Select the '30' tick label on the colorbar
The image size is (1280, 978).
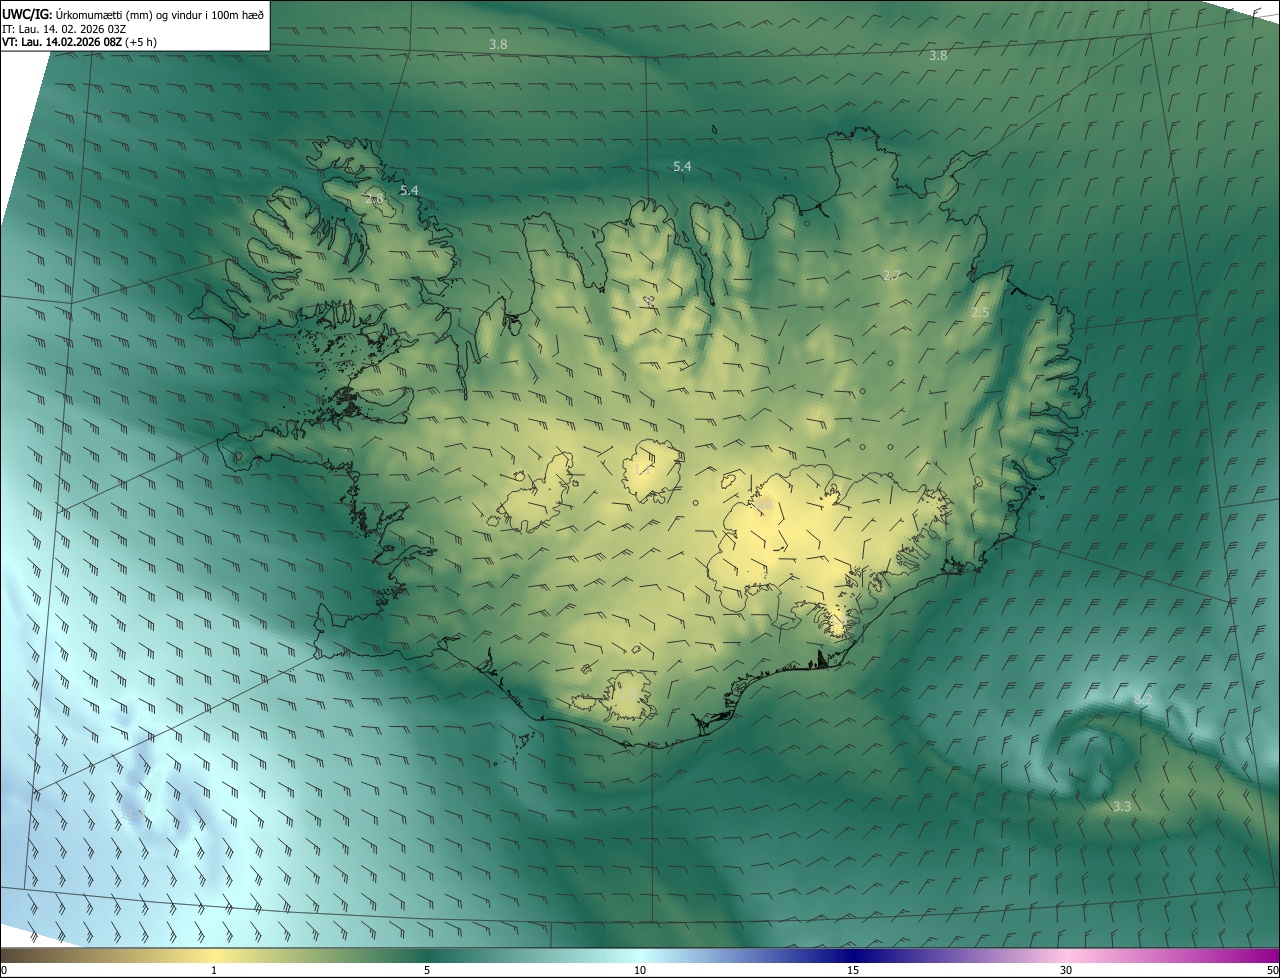1066,970
